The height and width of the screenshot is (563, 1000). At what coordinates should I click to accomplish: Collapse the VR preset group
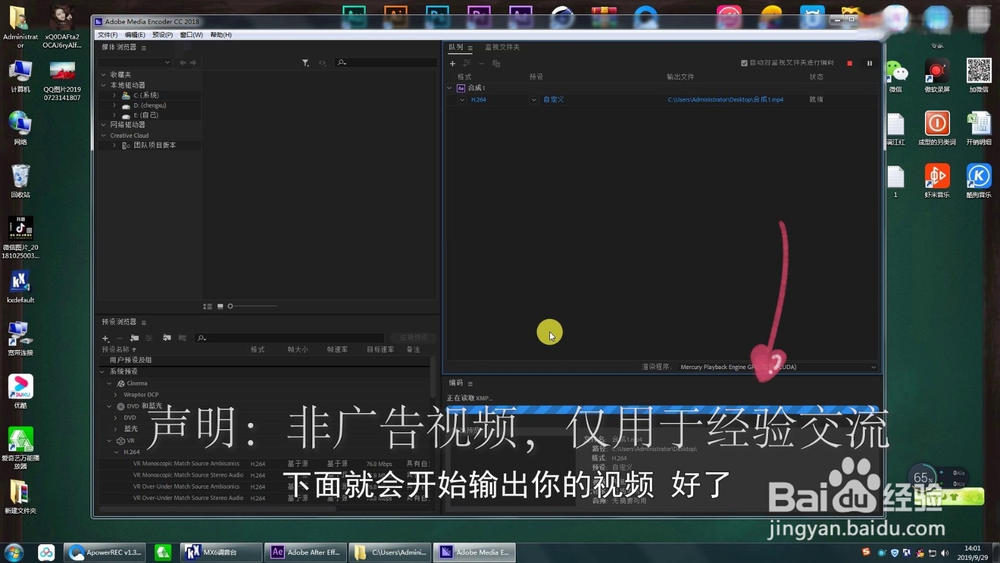[x=110, y=441]
